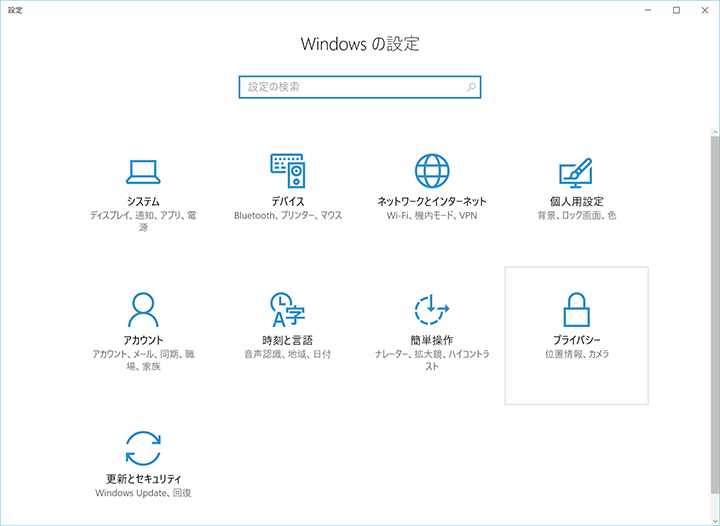Click the 更新とセキュリティ label
The image size is (720, 526).
pos(143,479)
